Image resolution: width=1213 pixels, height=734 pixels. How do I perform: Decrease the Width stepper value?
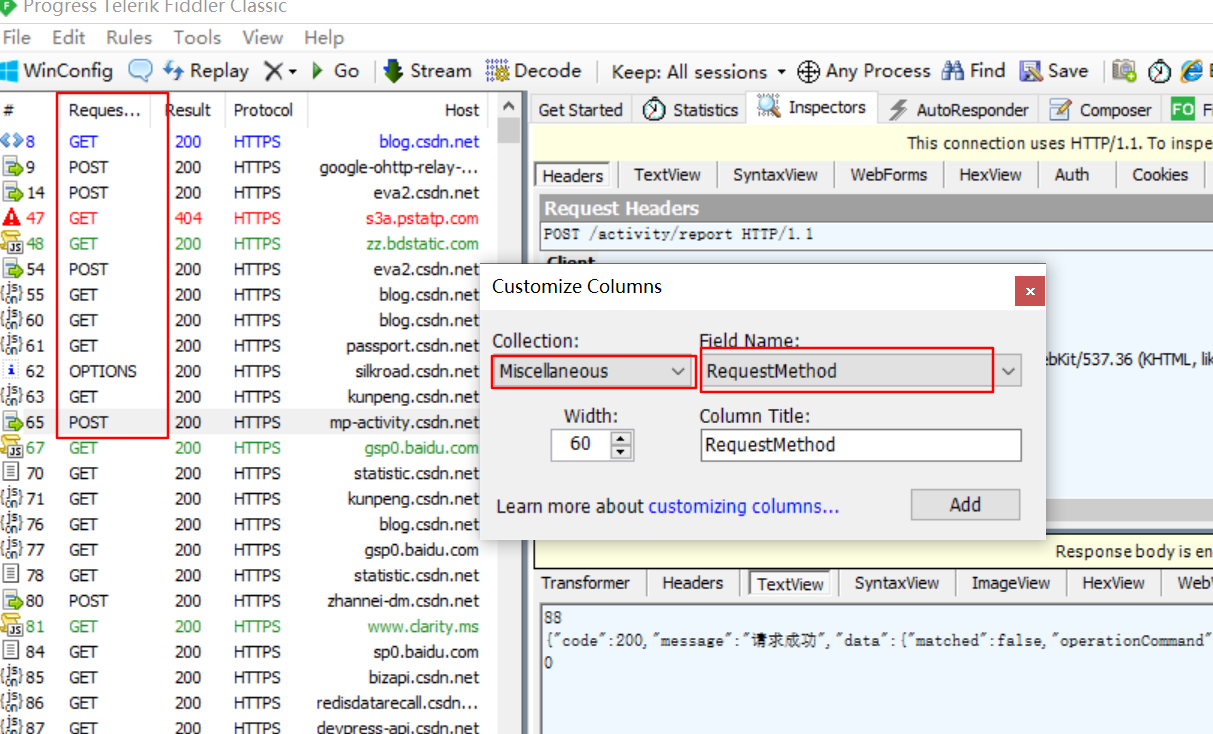622,452
